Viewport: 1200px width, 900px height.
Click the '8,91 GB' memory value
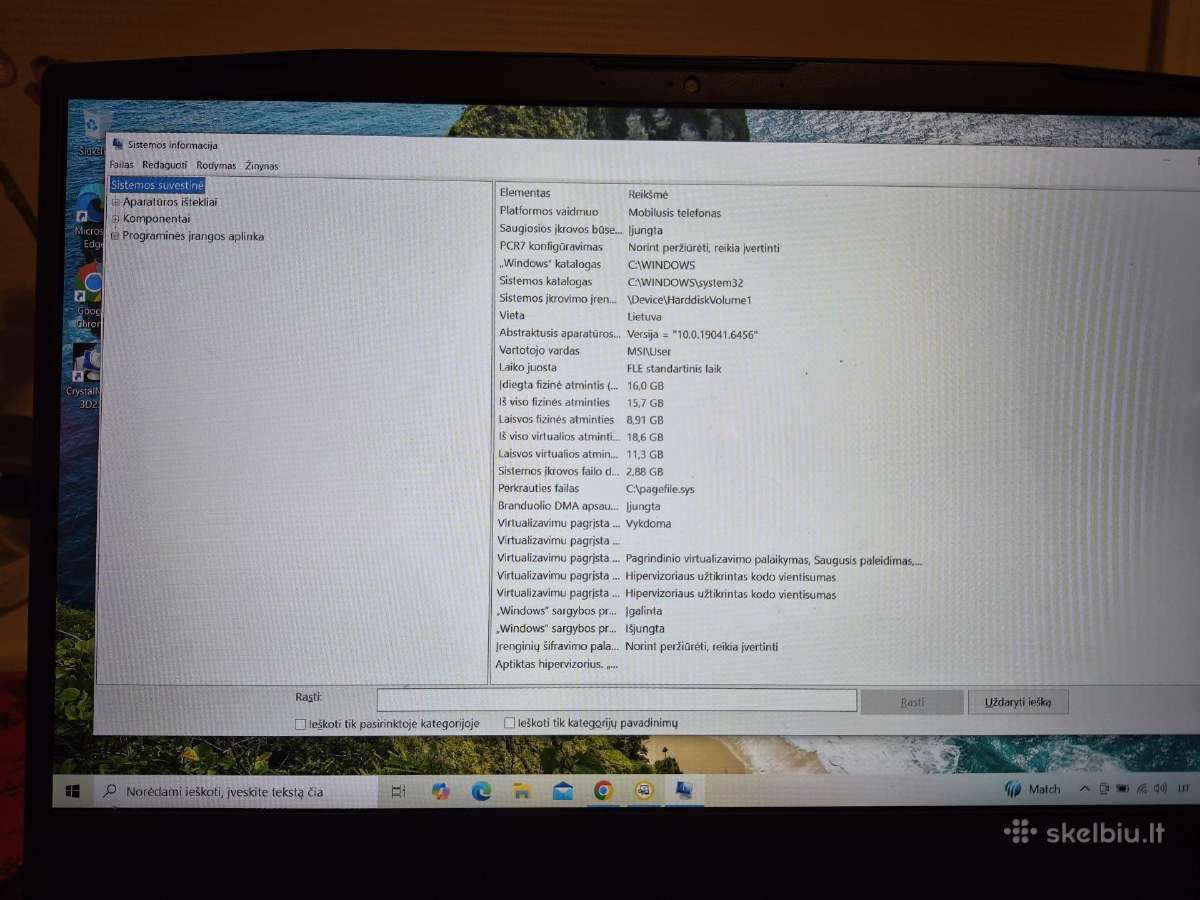tap(645, 420)
